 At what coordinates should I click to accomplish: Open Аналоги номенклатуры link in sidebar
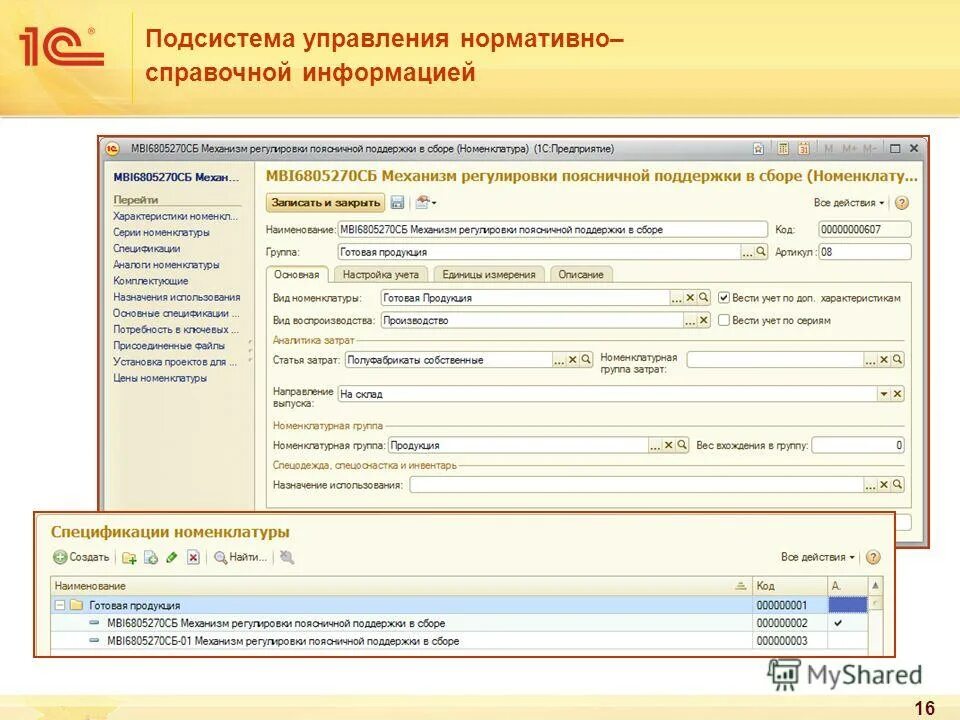point(166,264)
